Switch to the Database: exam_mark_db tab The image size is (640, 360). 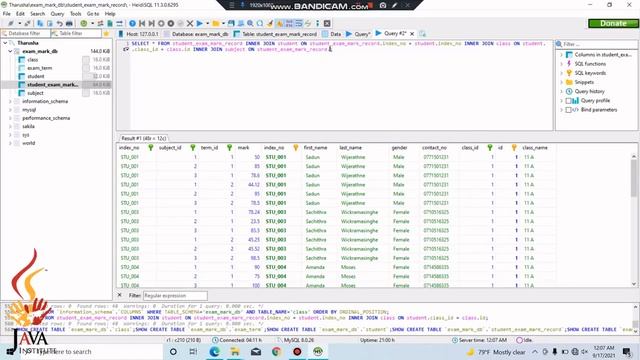tap(196, 34)
